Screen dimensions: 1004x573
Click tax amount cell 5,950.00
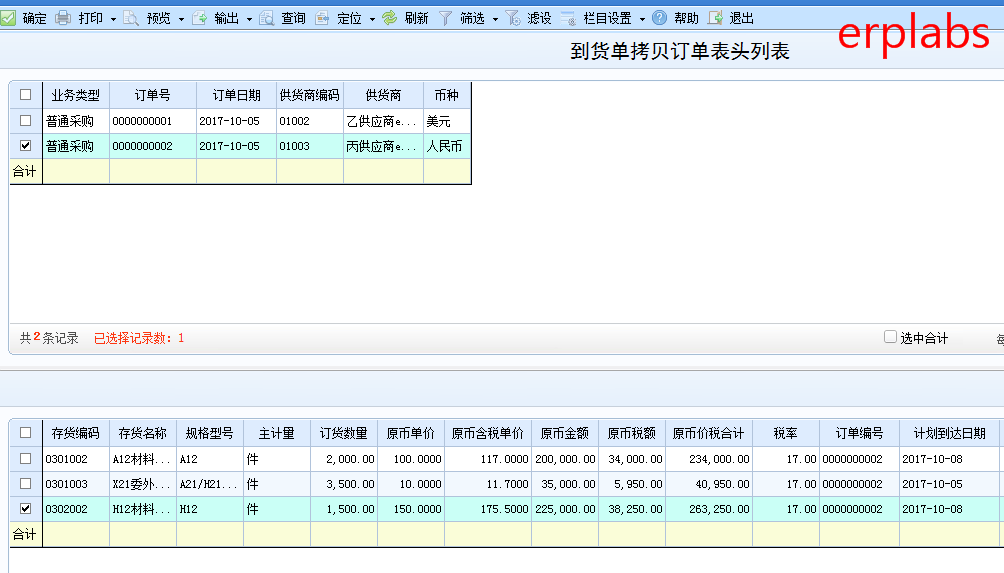[632, 484]
